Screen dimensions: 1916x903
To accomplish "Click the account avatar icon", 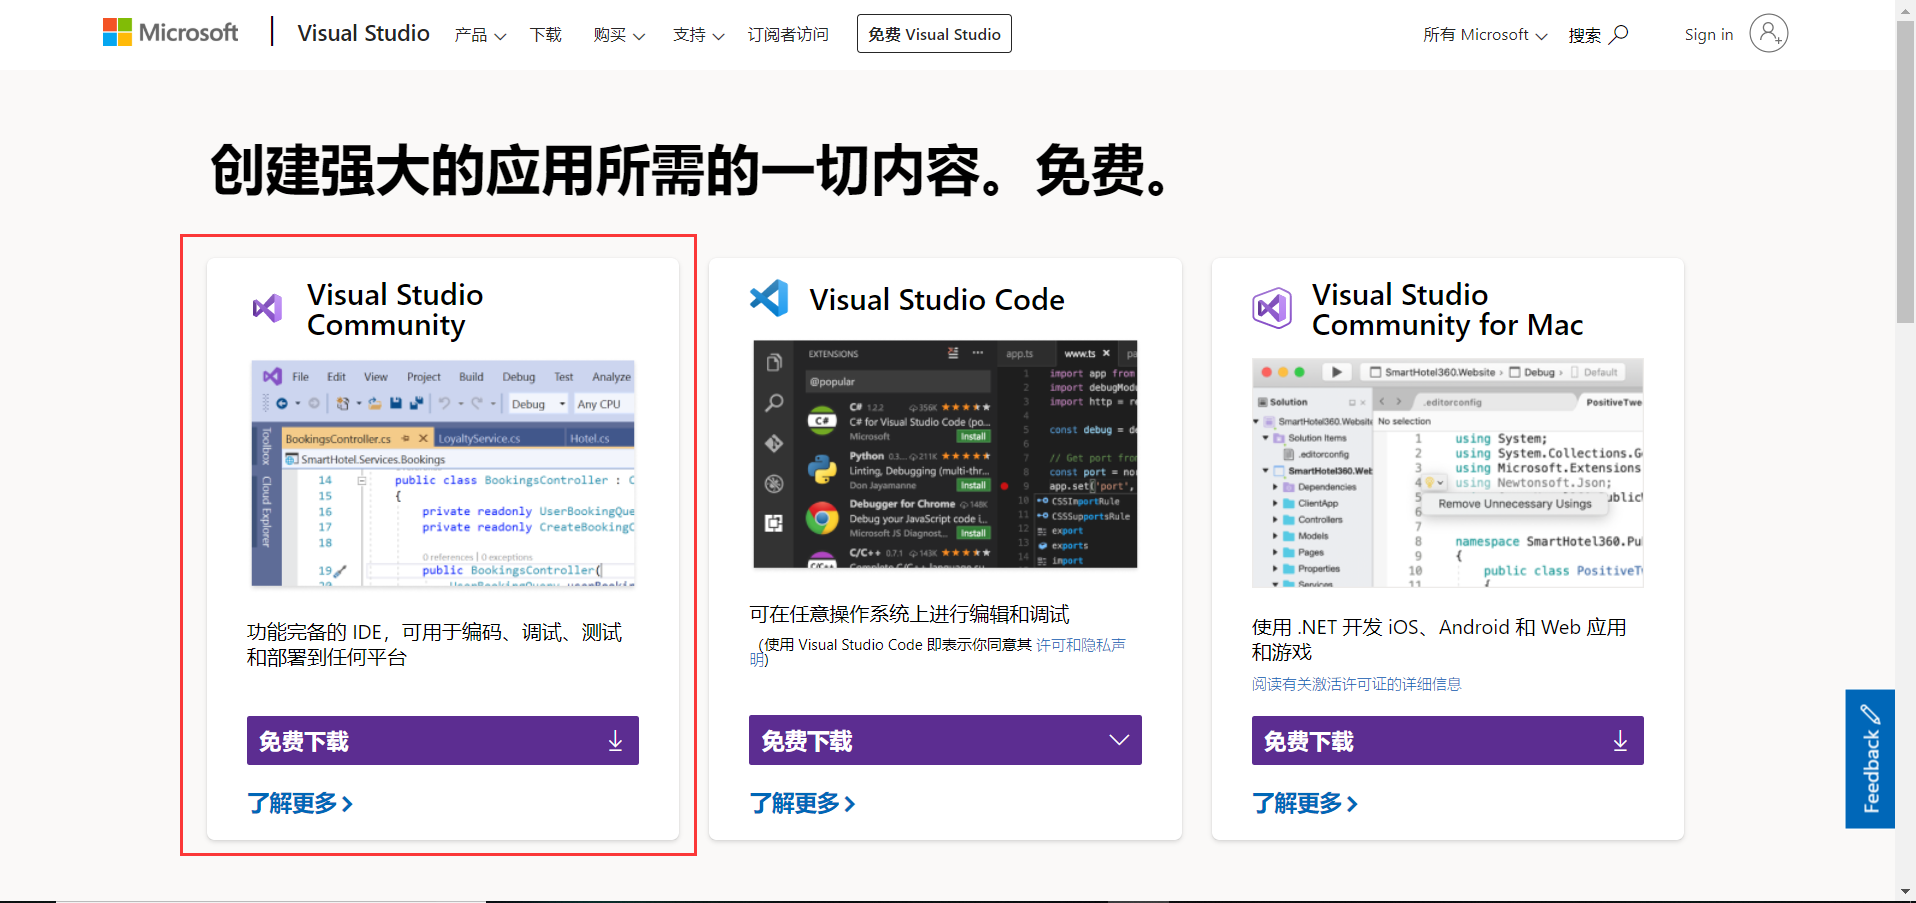I will click(1768, 33).
